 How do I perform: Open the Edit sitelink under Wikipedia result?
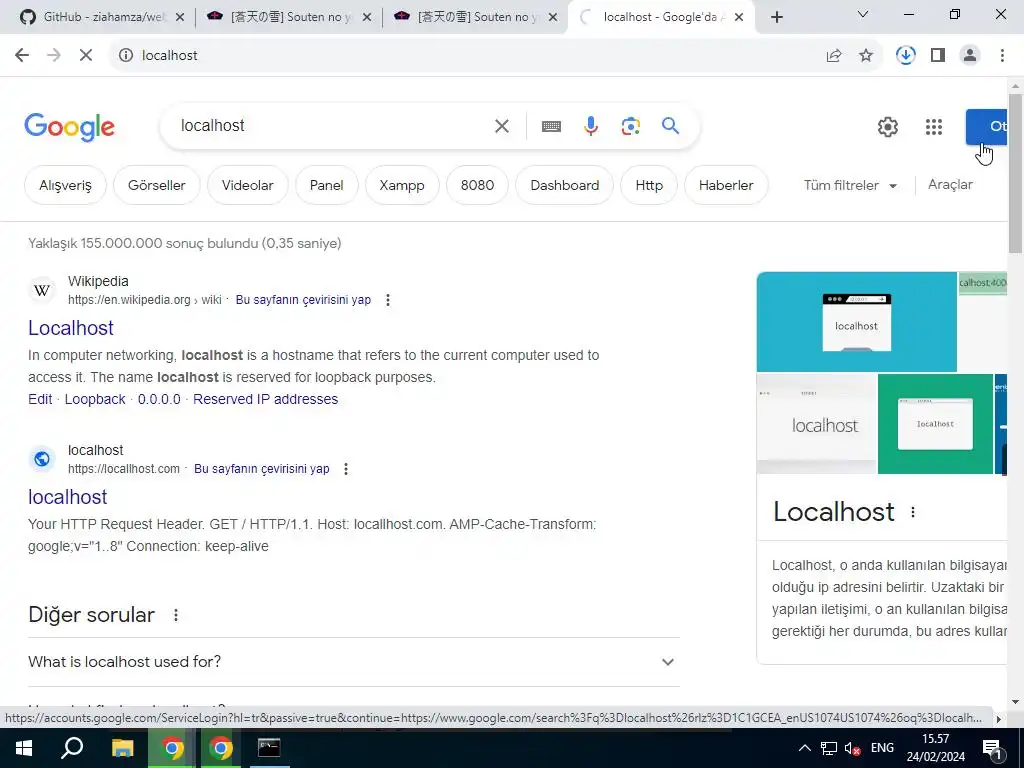click(40, 399)
